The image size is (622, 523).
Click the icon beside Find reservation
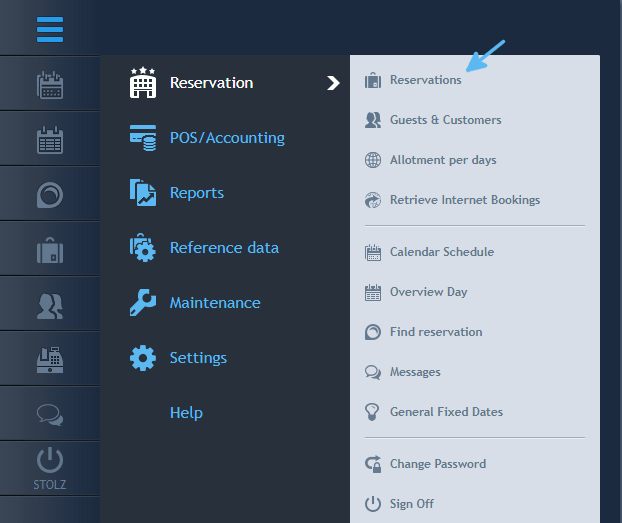tap(373, 332)
